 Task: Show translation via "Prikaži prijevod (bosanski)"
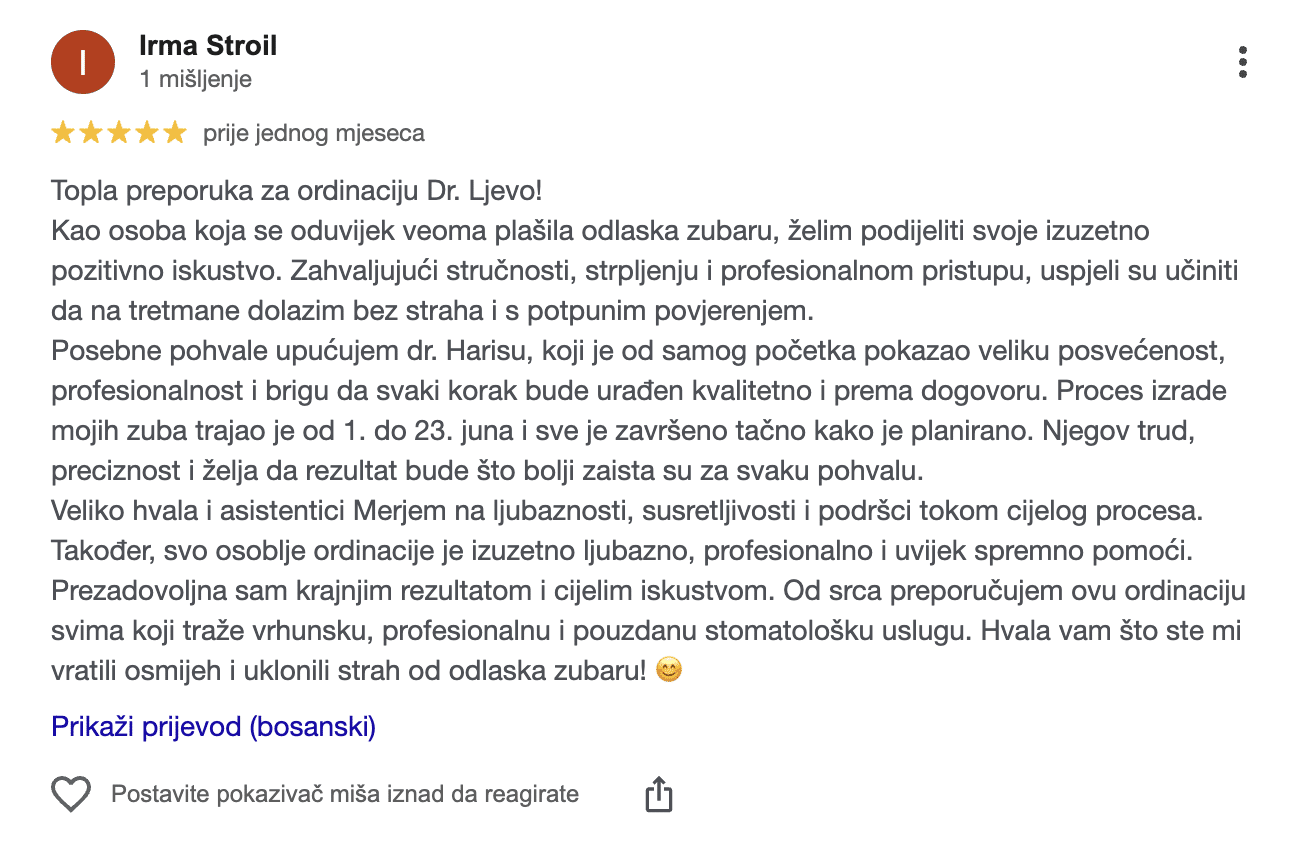tap(214, 726)
